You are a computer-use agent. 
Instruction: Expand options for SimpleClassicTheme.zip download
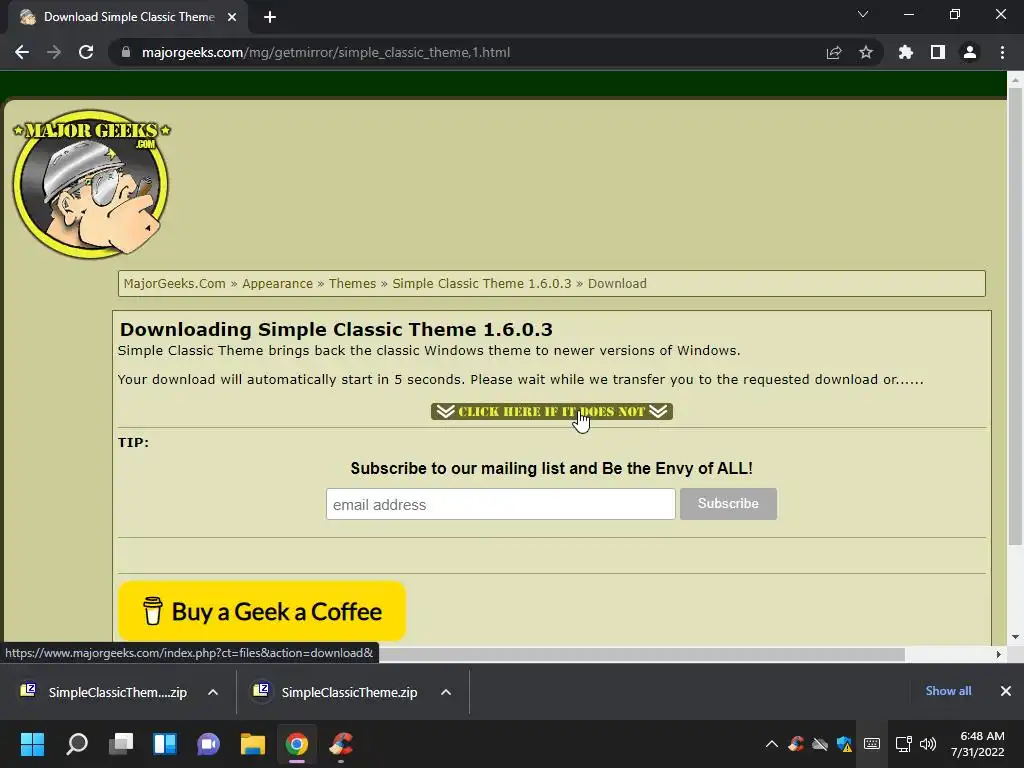click(446, 692)
